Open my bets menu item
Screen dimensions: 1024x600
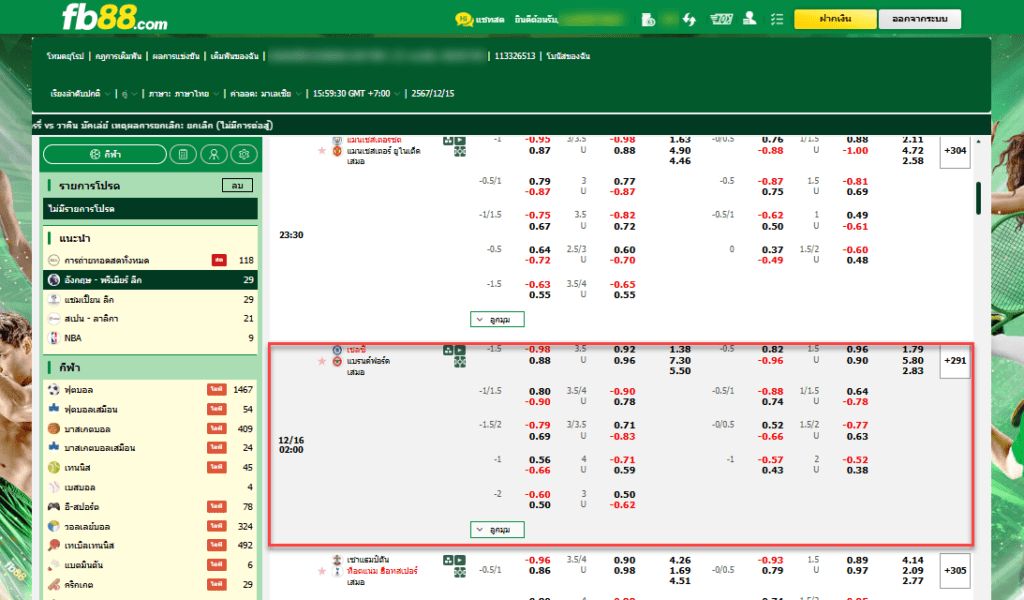pos(234,56)
